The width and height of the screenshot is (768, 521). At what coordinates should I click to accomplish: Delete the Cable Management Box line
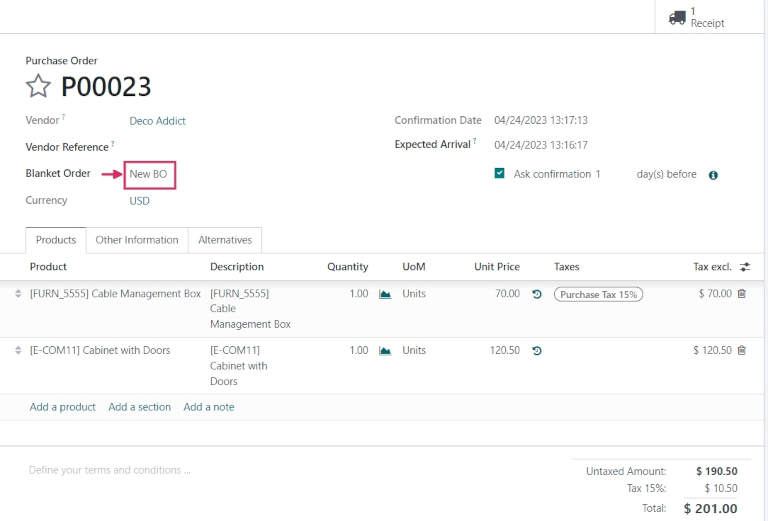(x=741, y=294)
